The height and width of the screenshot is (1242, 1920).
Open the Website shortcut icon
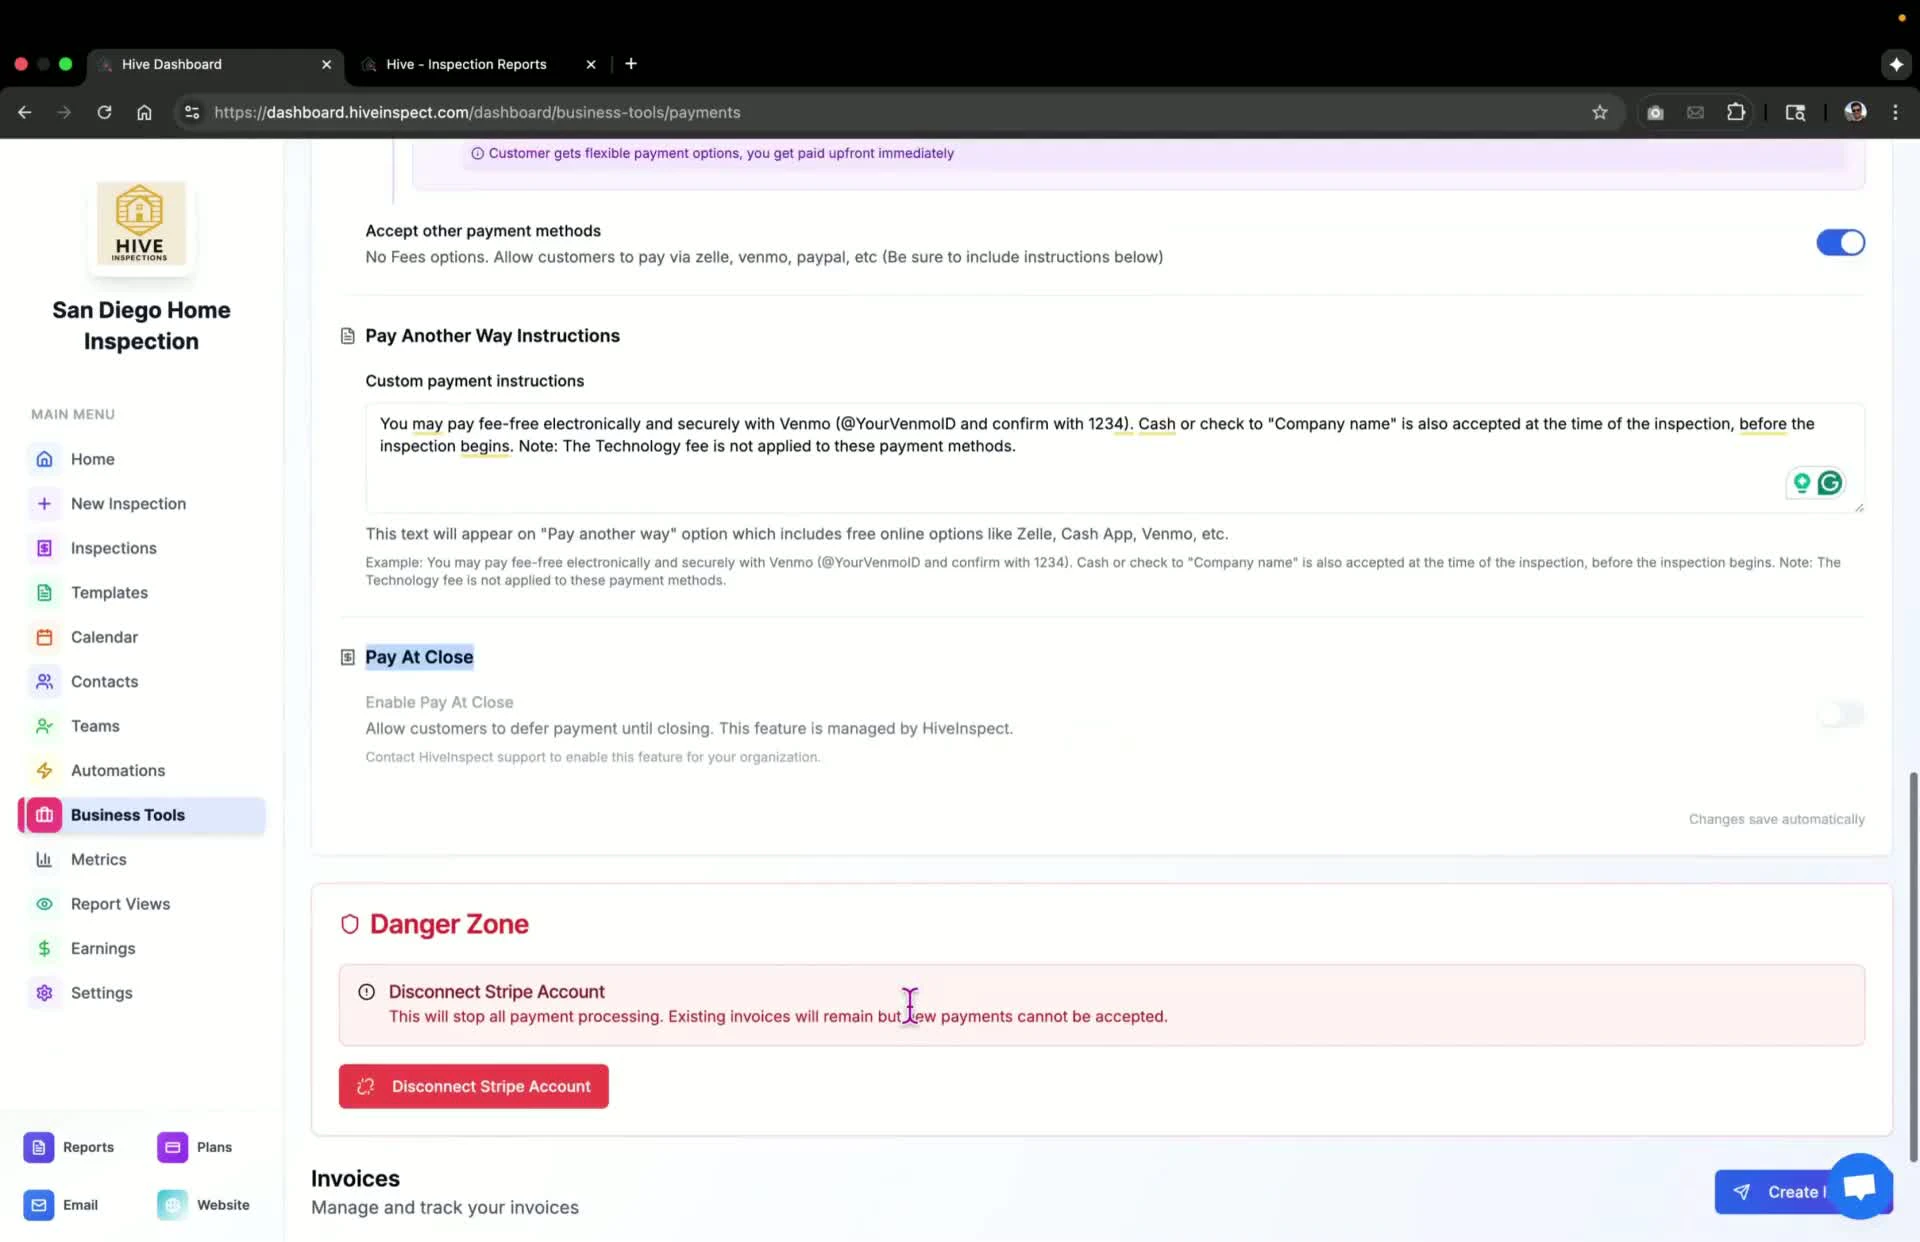172,1205
